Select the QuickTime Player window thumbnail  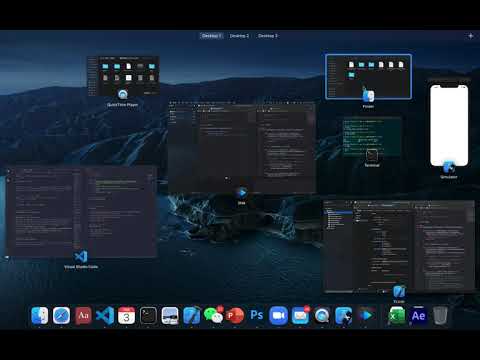coord(123,76)
